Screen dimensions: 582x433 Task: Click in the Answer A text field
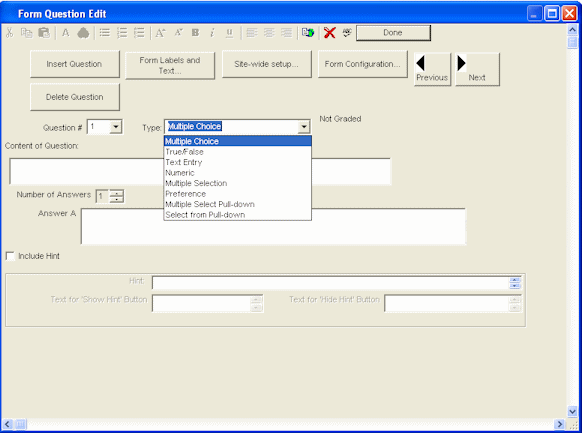click(273, 226)
